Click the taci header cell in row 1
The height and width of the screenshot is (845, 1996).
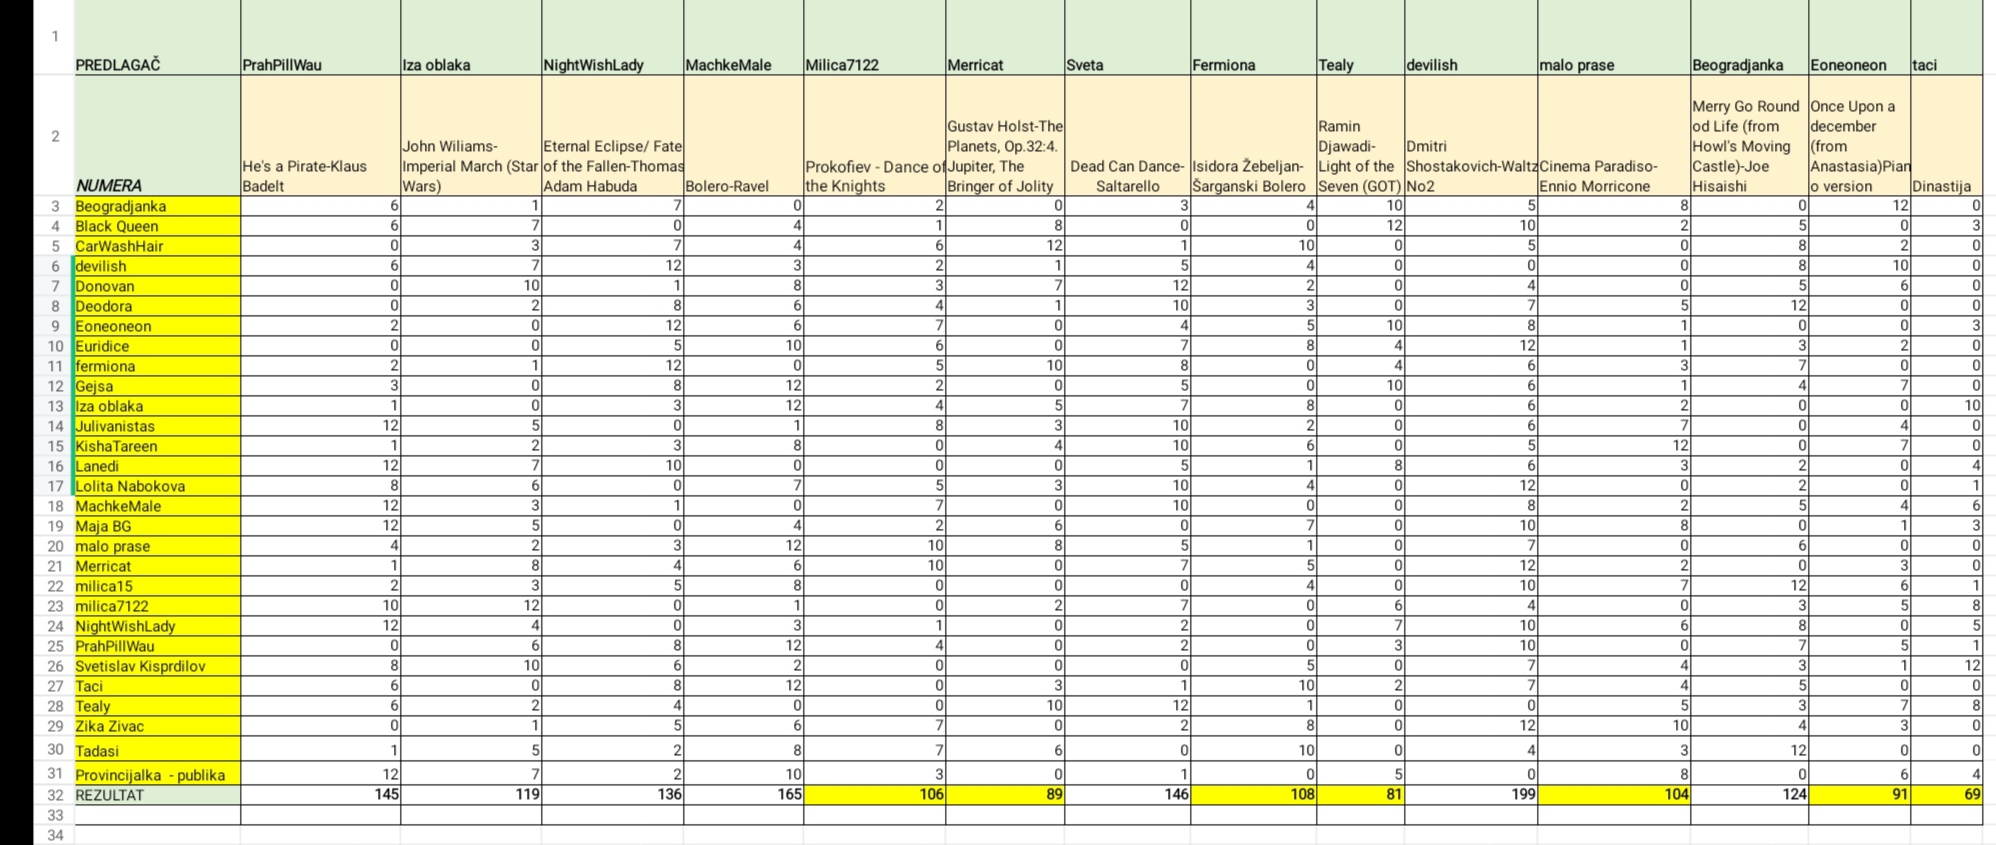point(1947,37)
